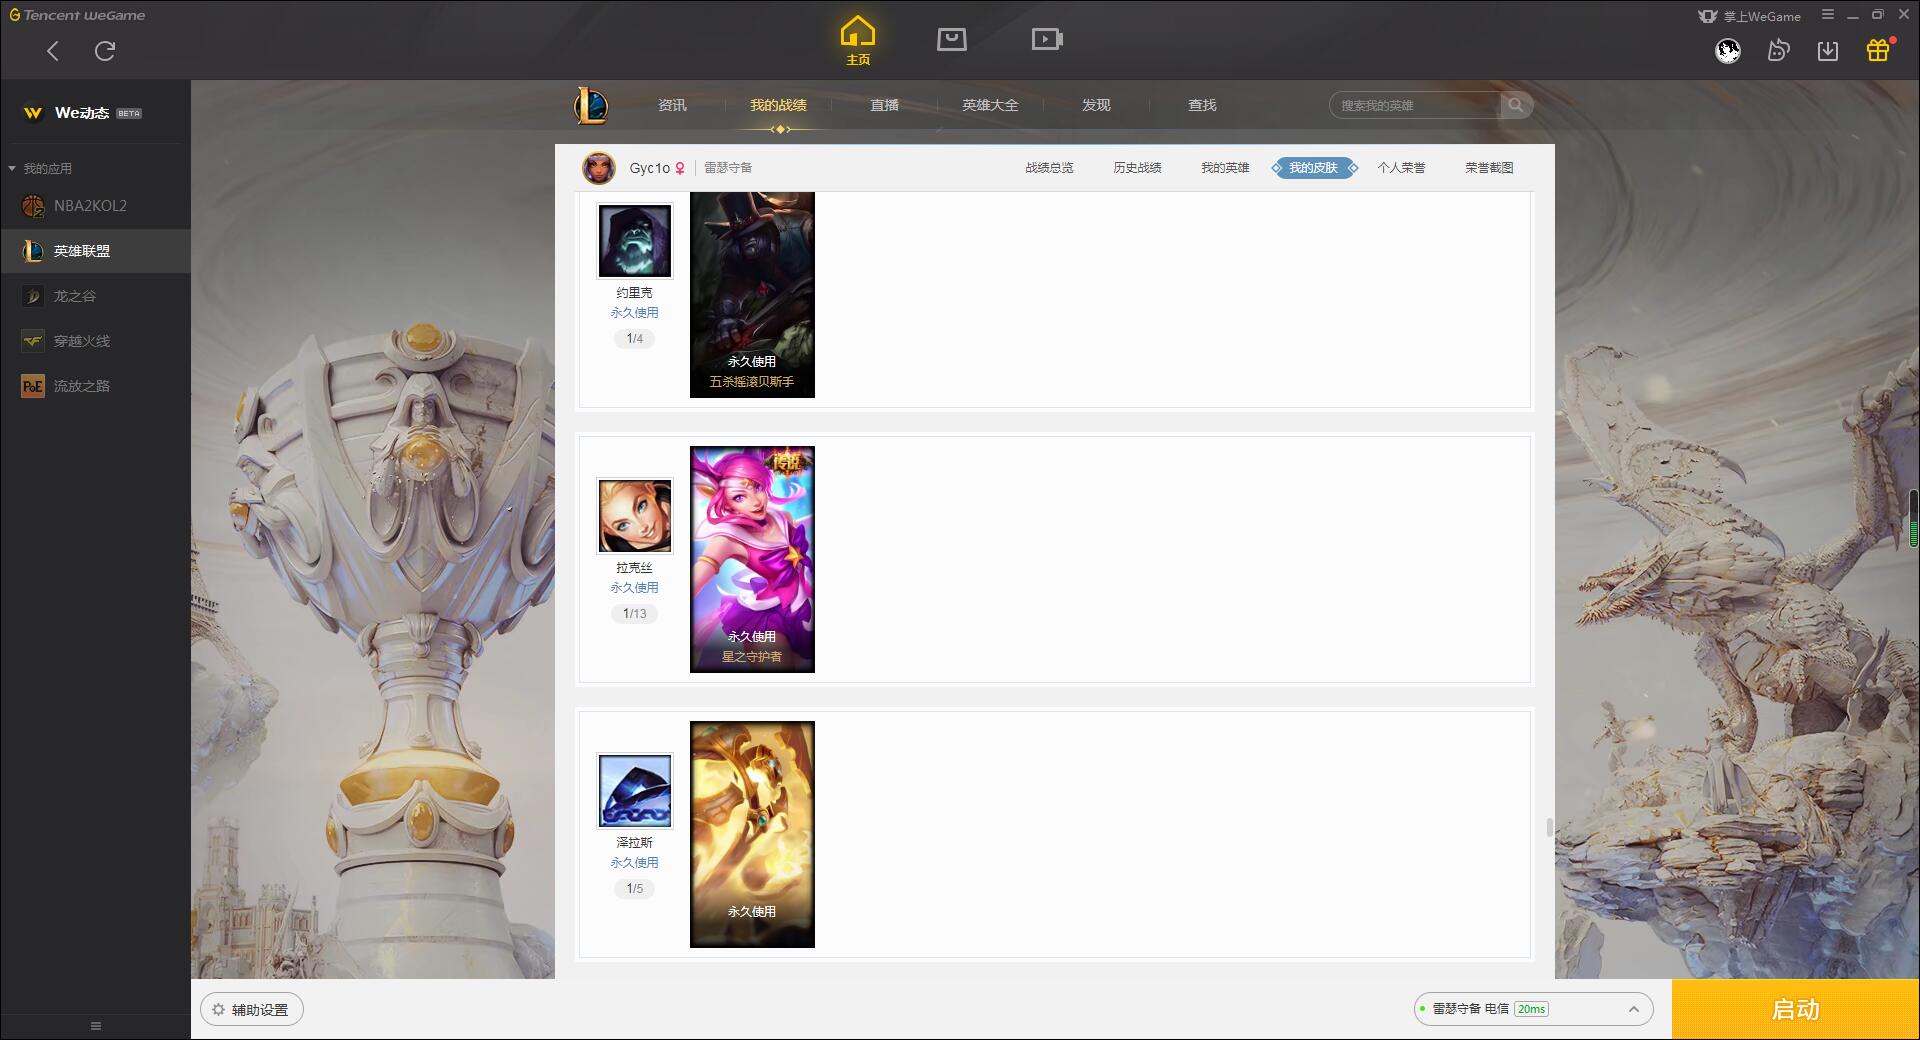Open the 五杀摇滚贝斯手 skin card
Image resolution: width=1920 pixels, height=1040 pixels.
(x=752, y=295)
